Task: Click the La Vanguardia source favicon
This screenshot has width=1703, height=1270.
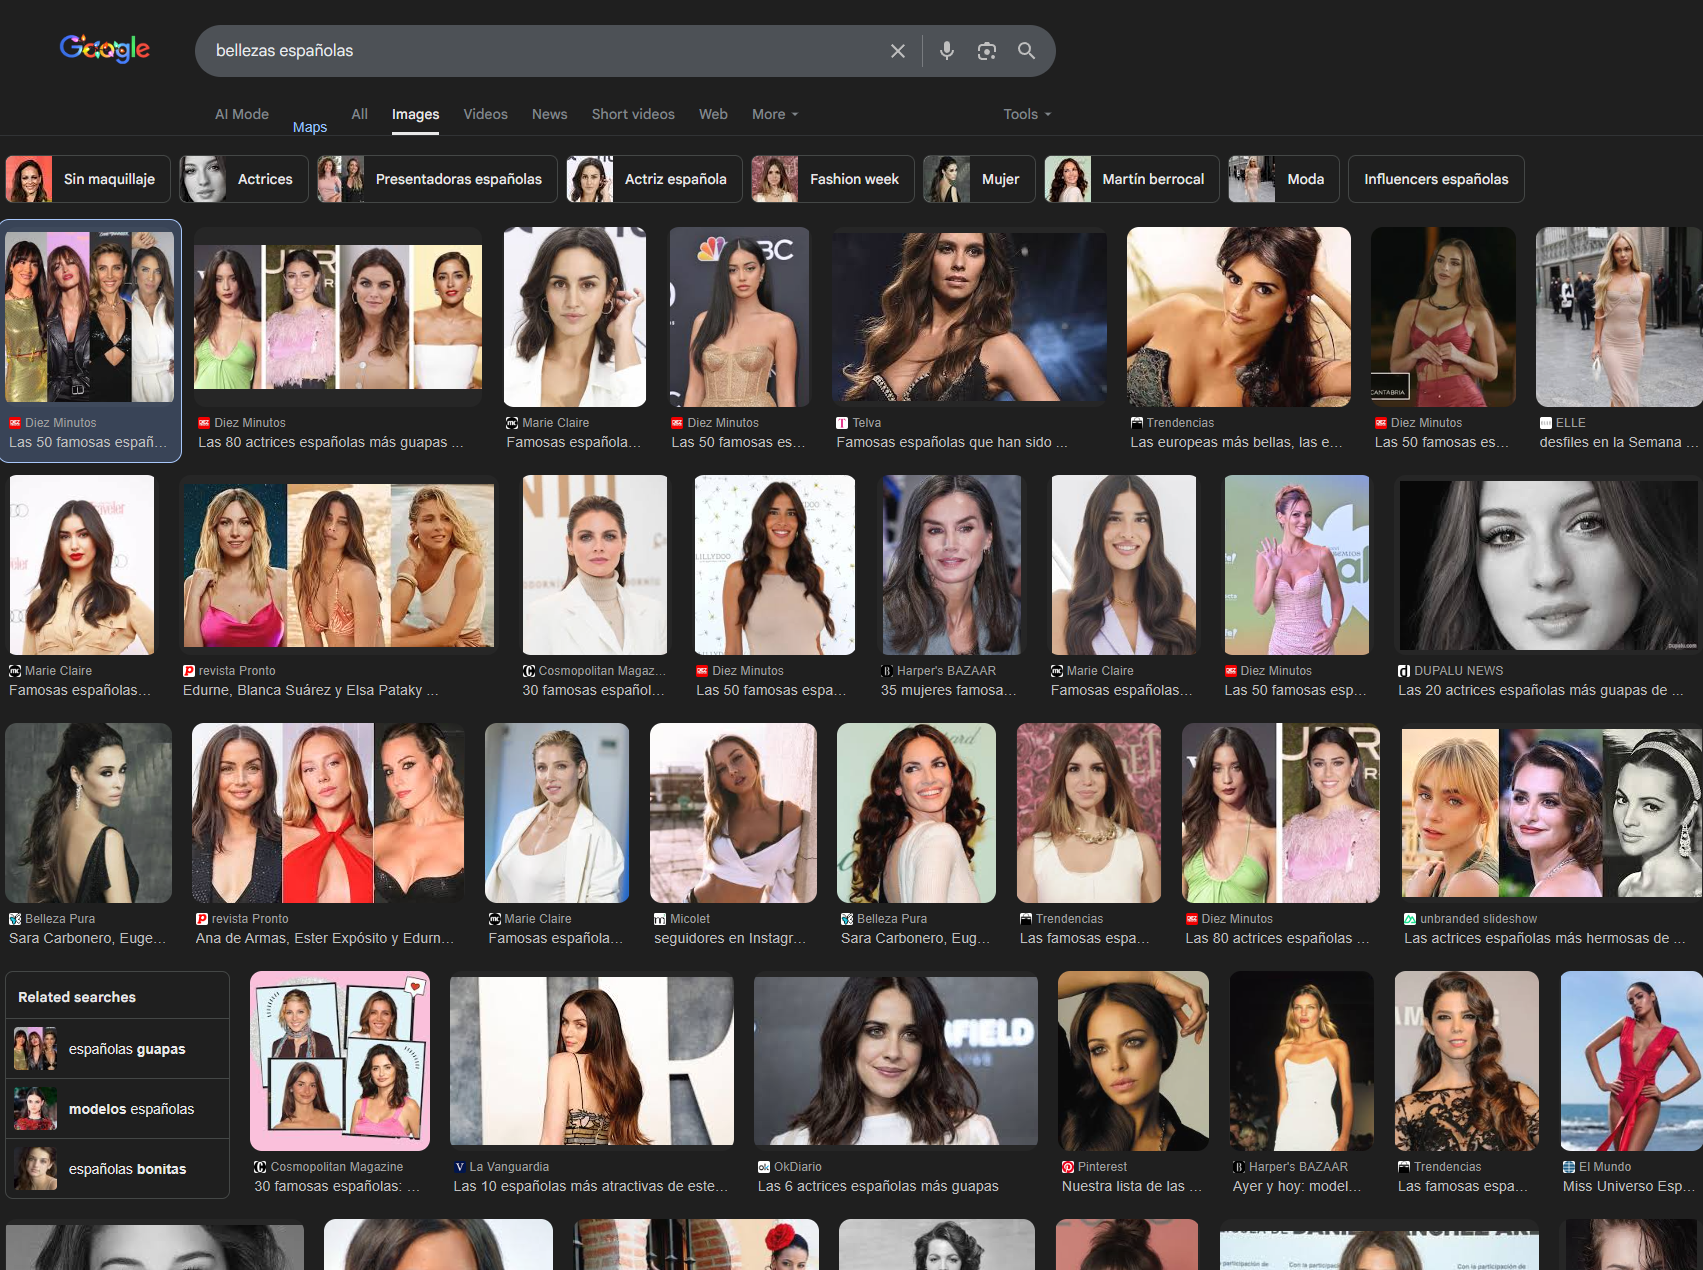Action: coord(459,1167)
